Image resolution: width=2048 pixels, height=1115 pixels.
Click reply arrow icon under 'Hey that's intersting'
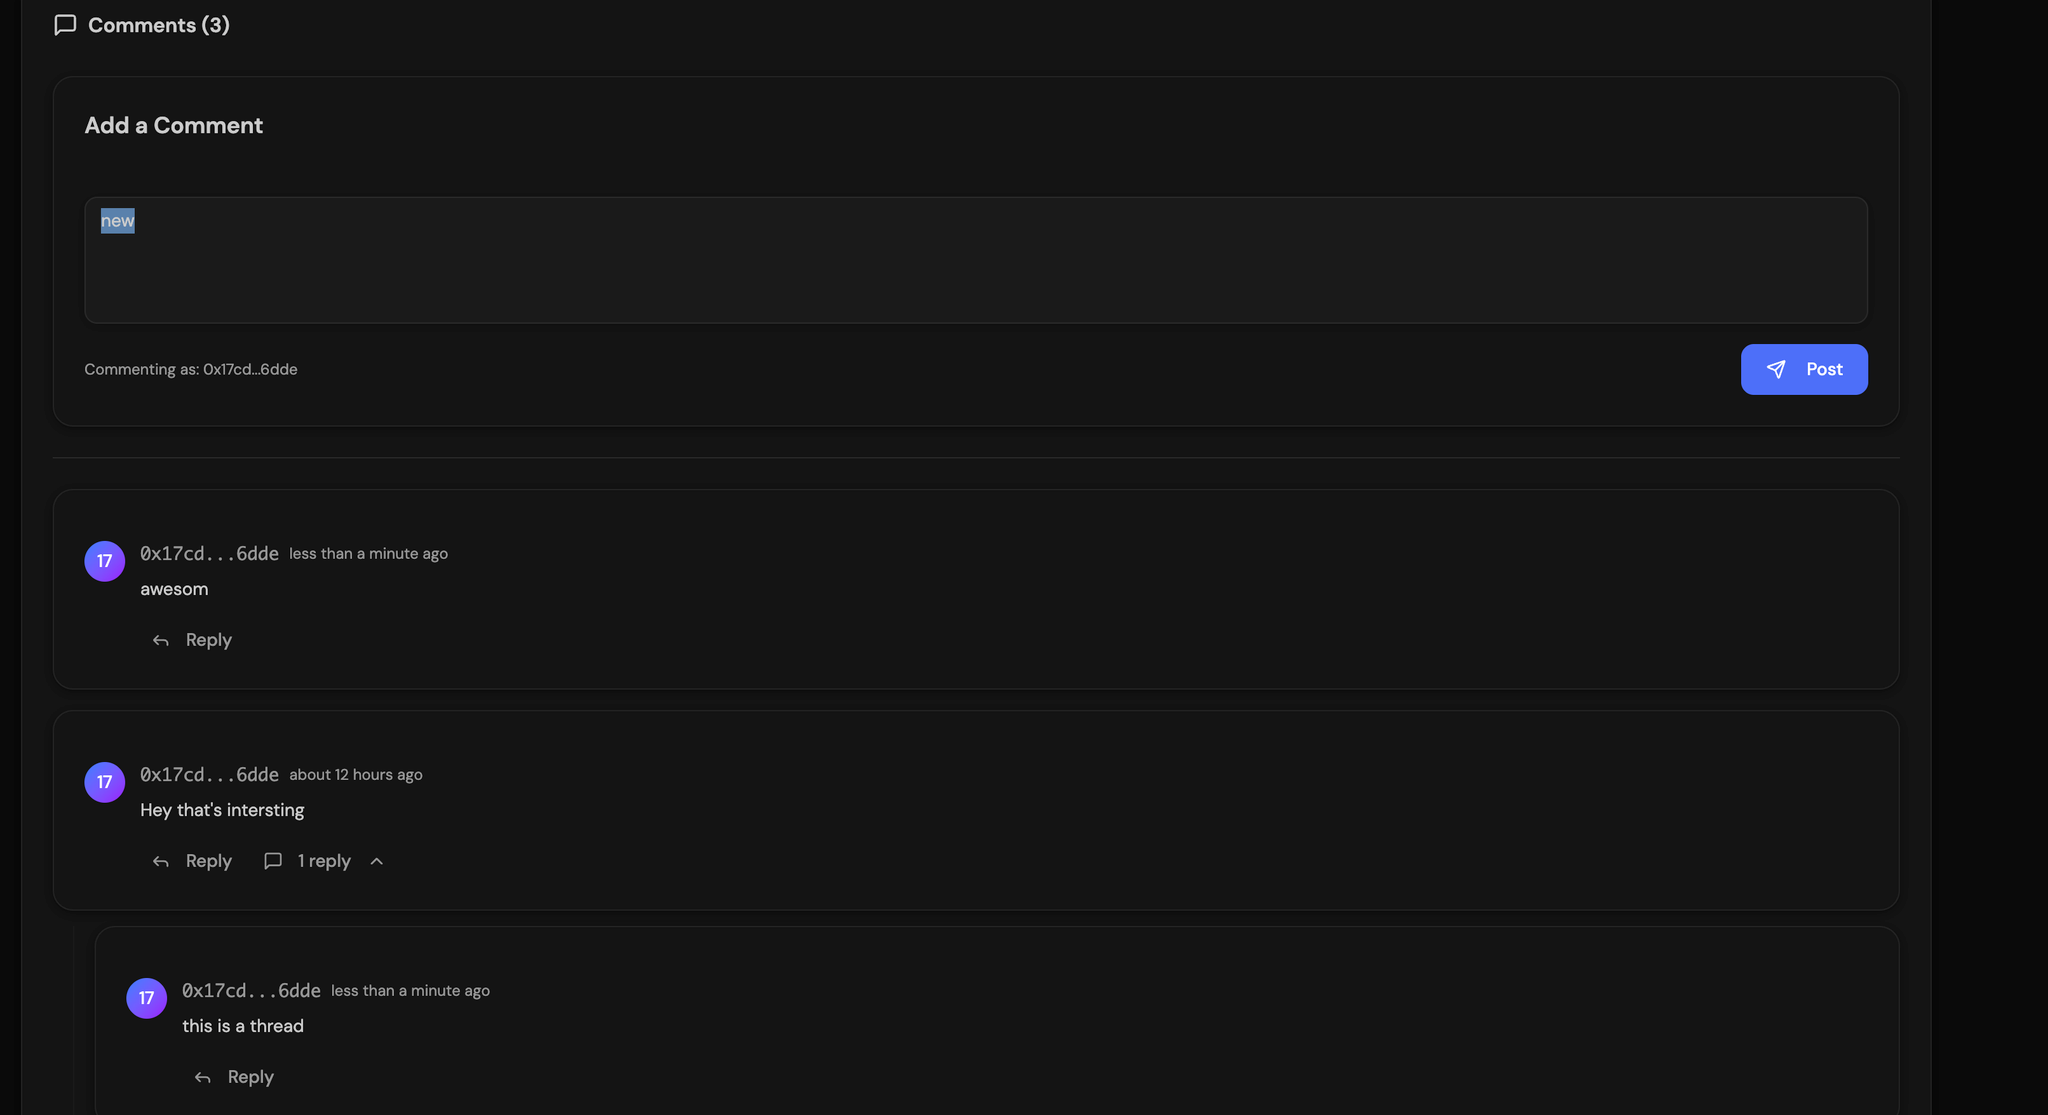tap(160, 862)
